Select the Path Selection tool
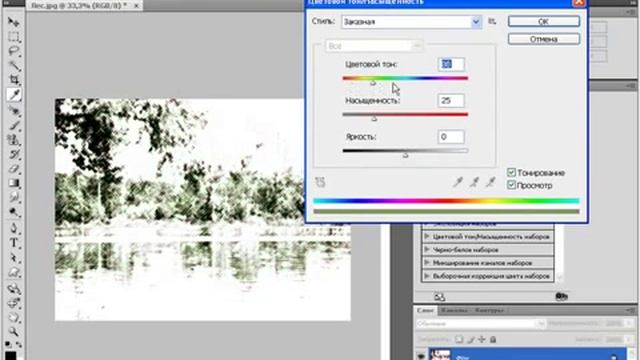This screenshot has width=640, height=360. click(13, 258)
